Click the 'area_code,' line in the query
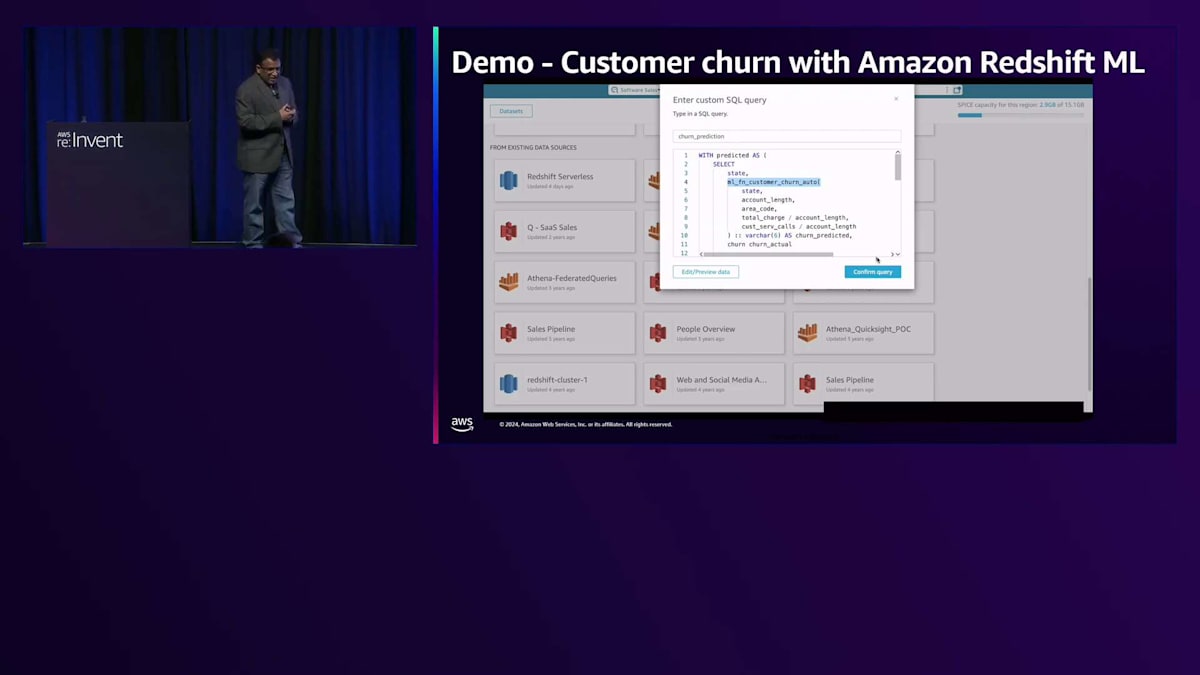 (759, 209)
